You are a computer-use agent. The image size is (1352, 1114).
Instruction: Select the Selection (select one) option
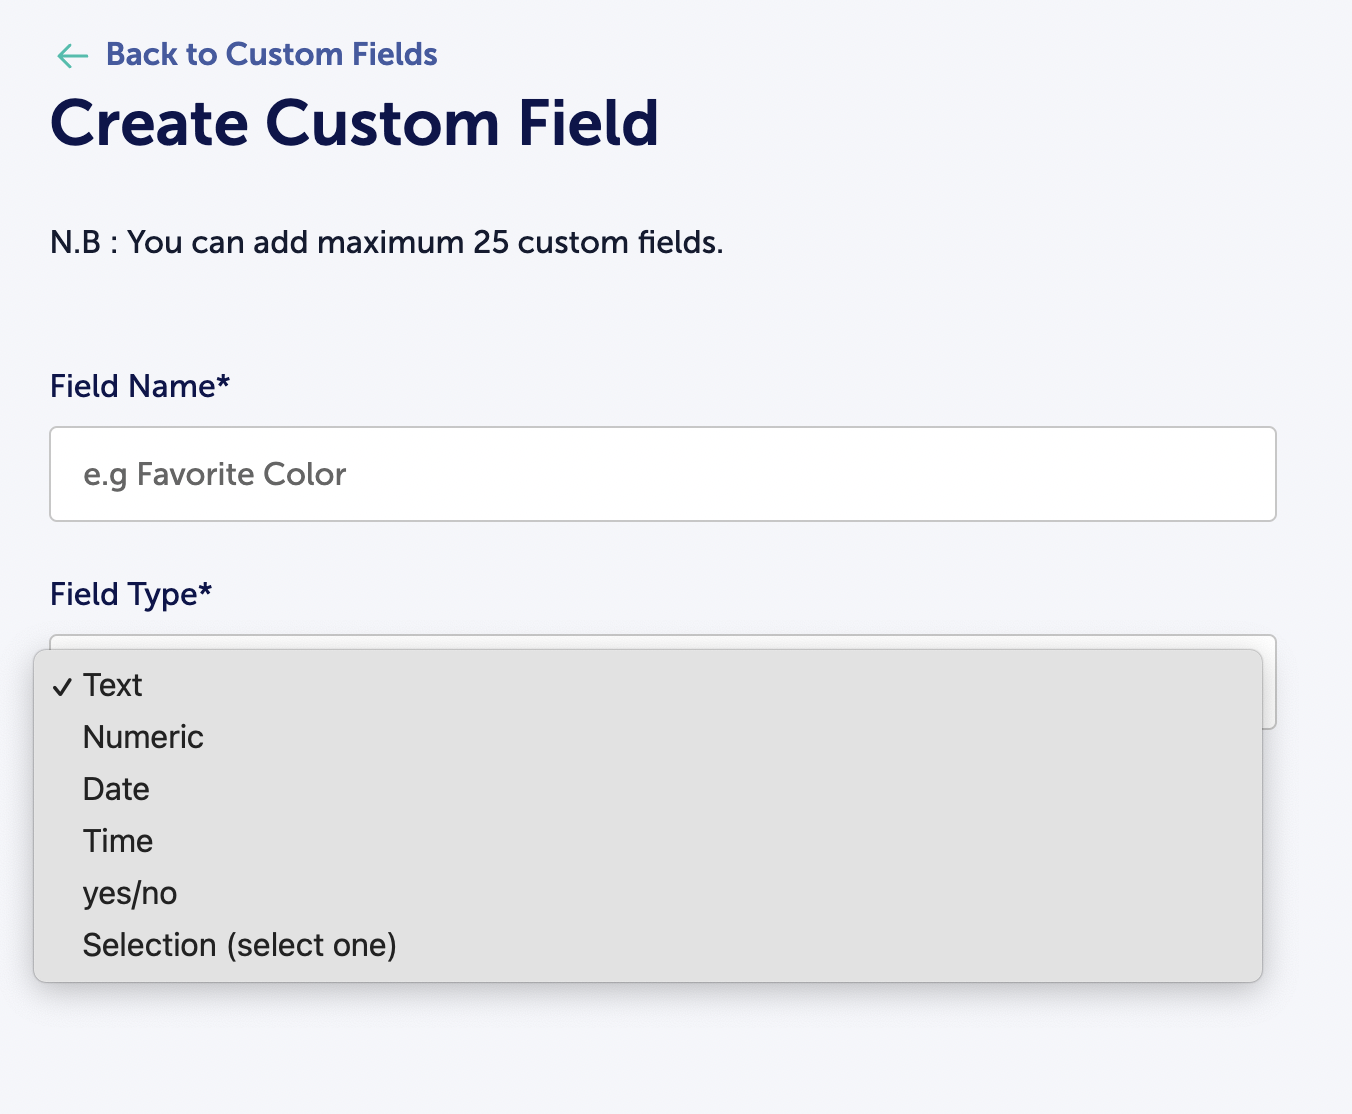point(239,945)
